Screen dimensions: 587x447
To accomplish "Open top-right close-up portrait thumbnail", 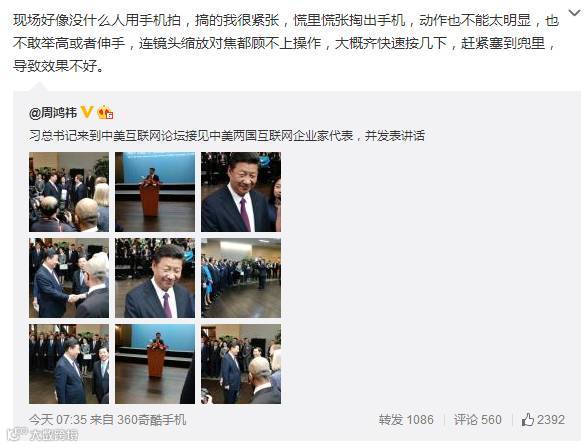I will point(241,192).
